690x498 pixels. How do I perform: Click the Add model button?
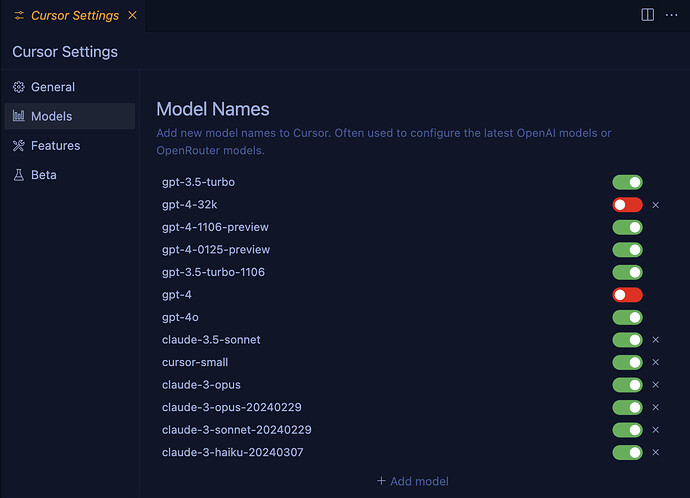(x=413, y=481)
